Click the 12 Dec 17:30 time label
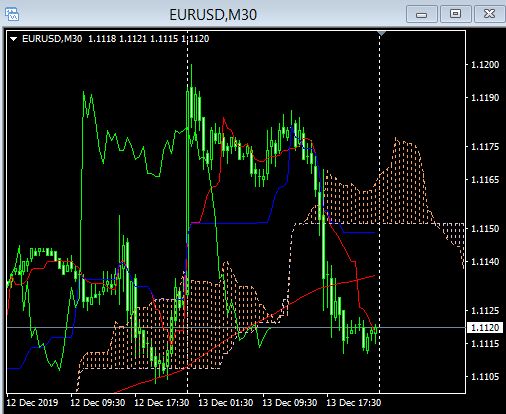Image resolution: width=506 pixels, height=414 pixels. coord(162,403)
